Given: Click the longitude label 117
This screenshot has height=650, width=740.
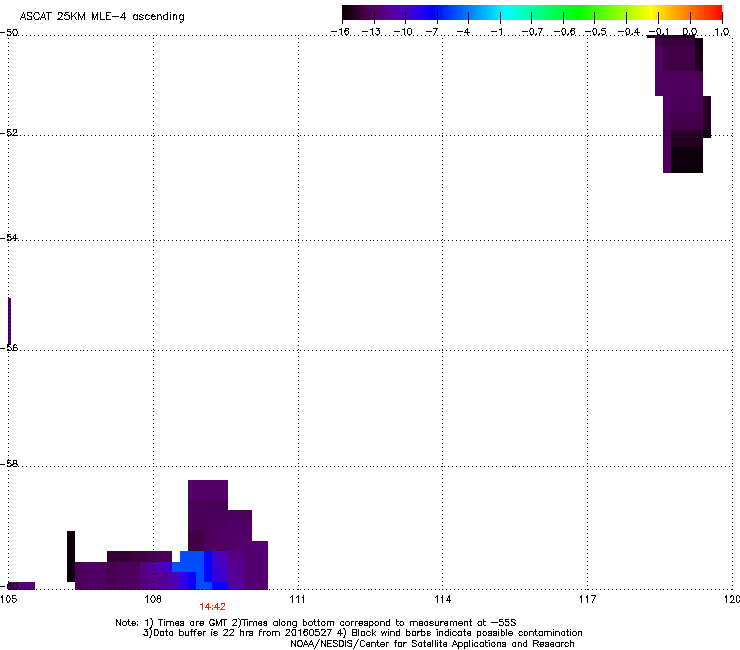Looking at the screenshot, I should [588, 599].
